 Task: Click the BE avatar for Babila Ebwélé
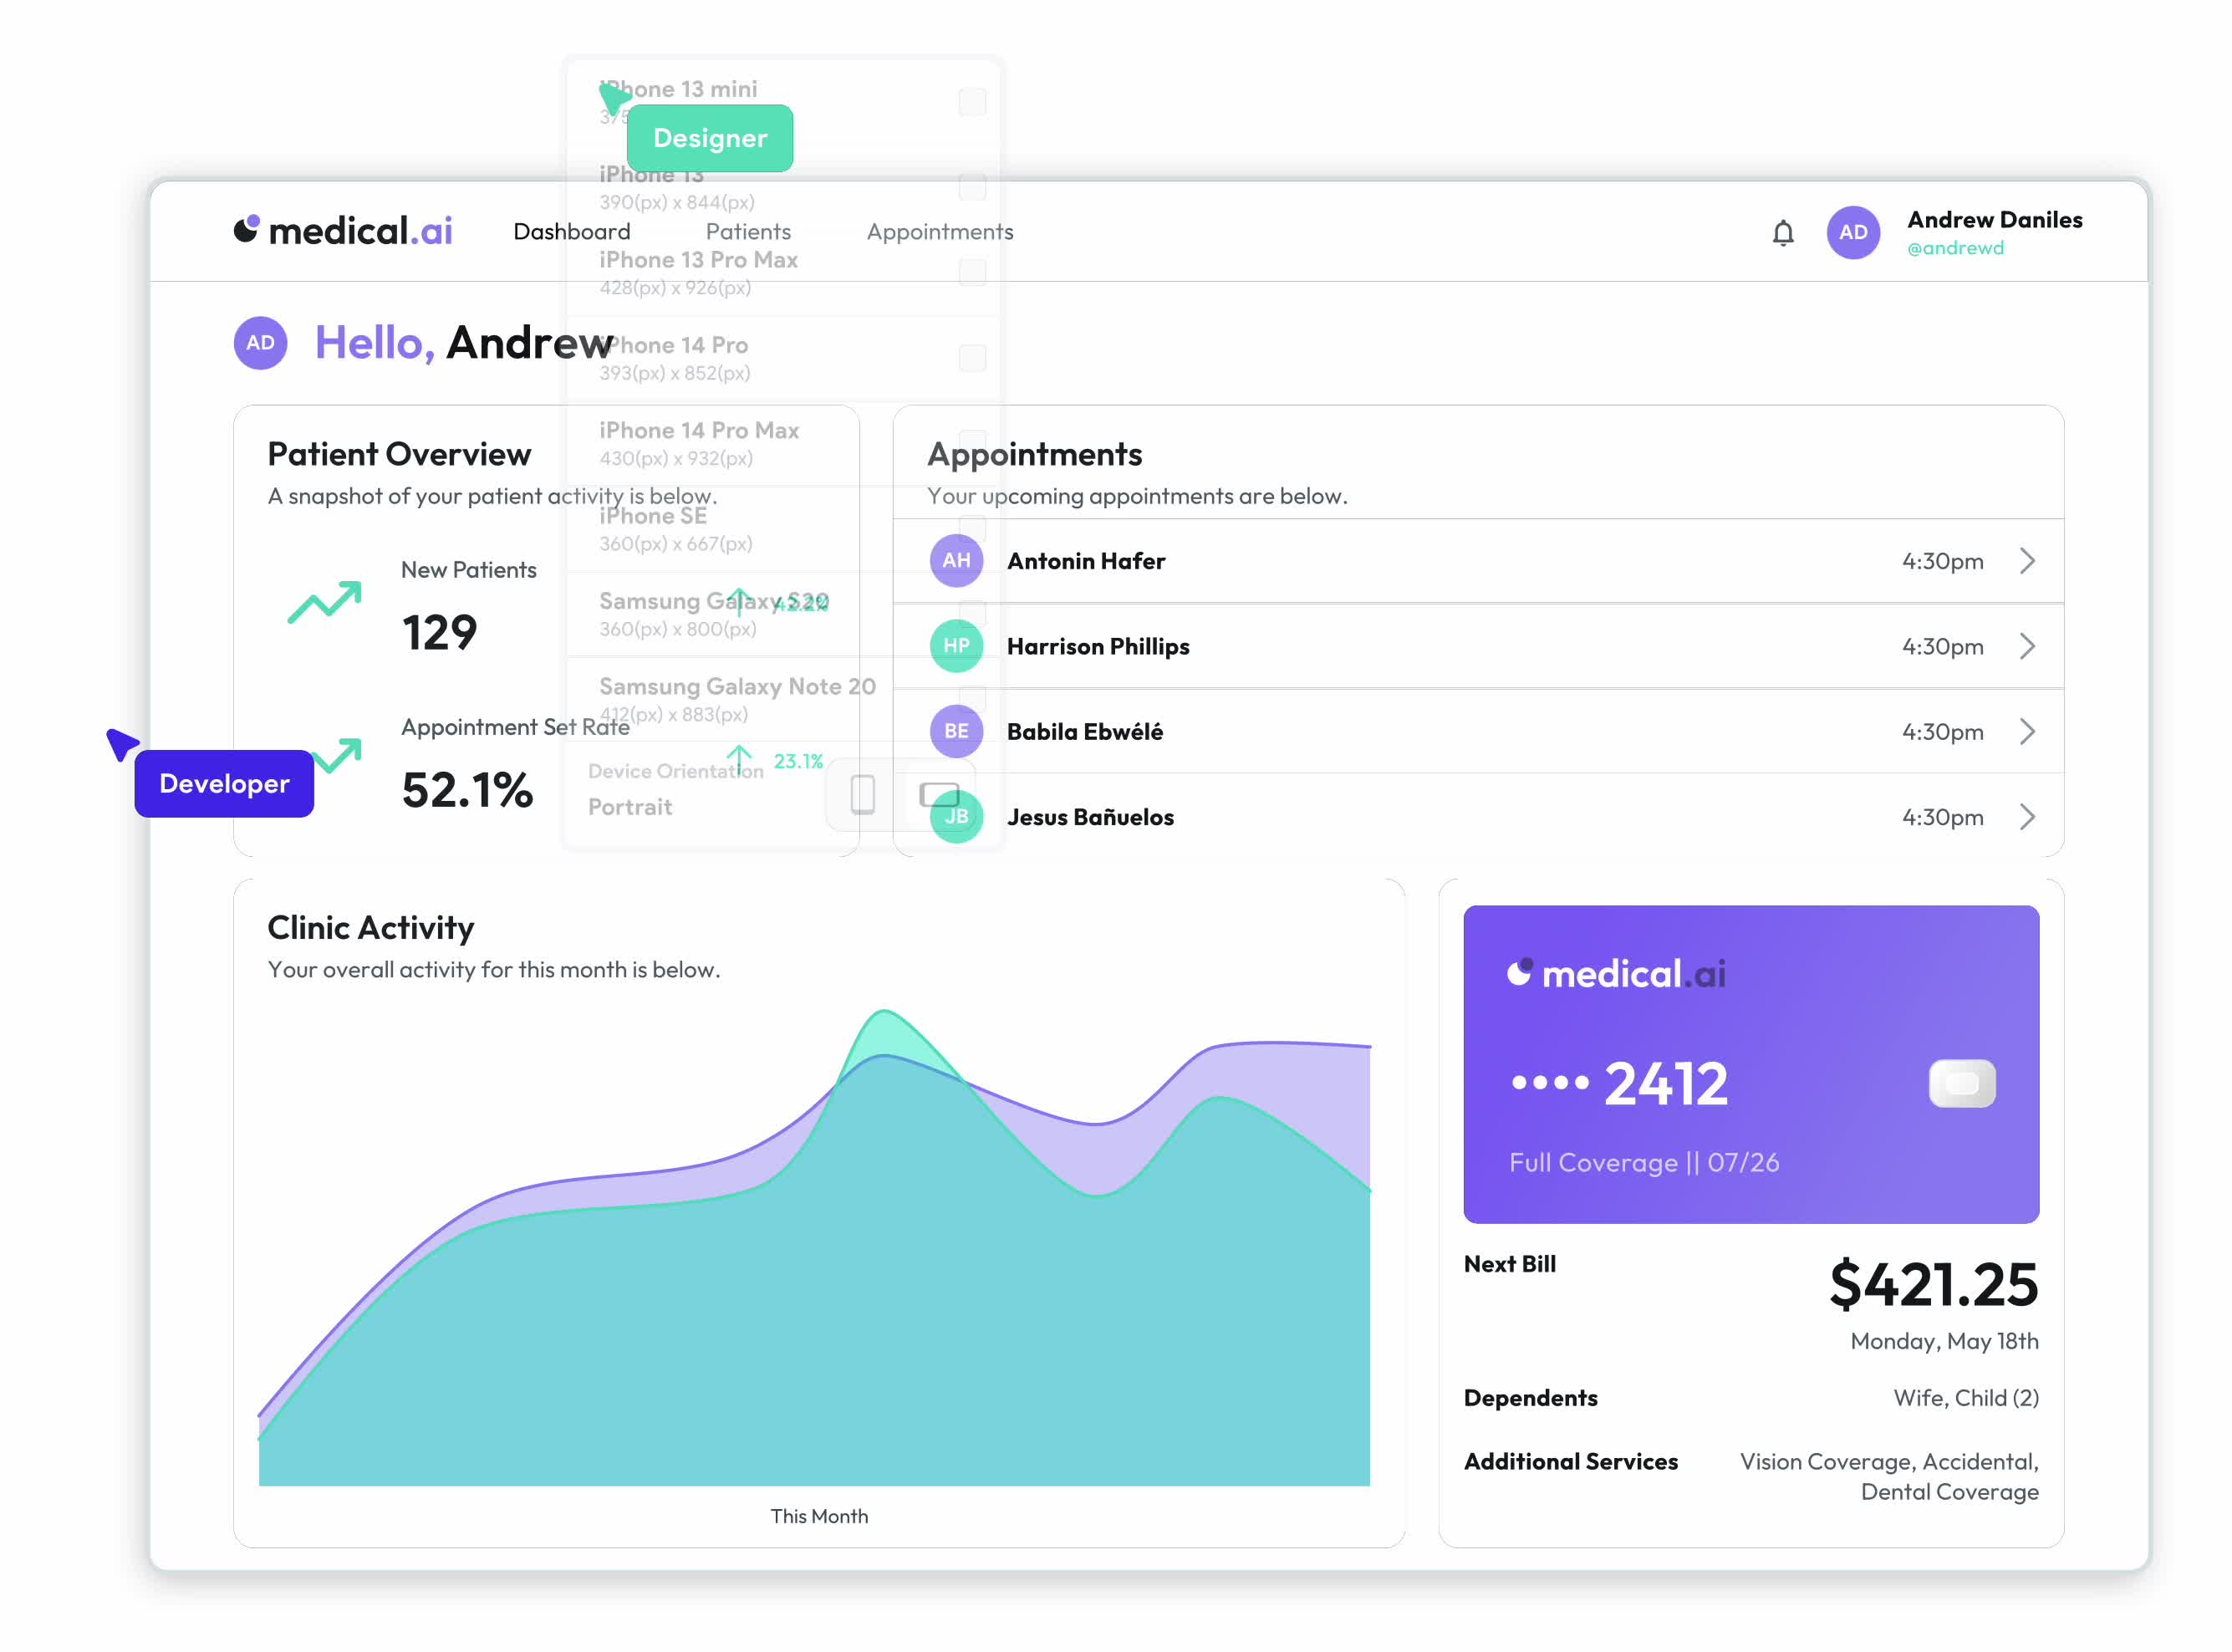956,731
